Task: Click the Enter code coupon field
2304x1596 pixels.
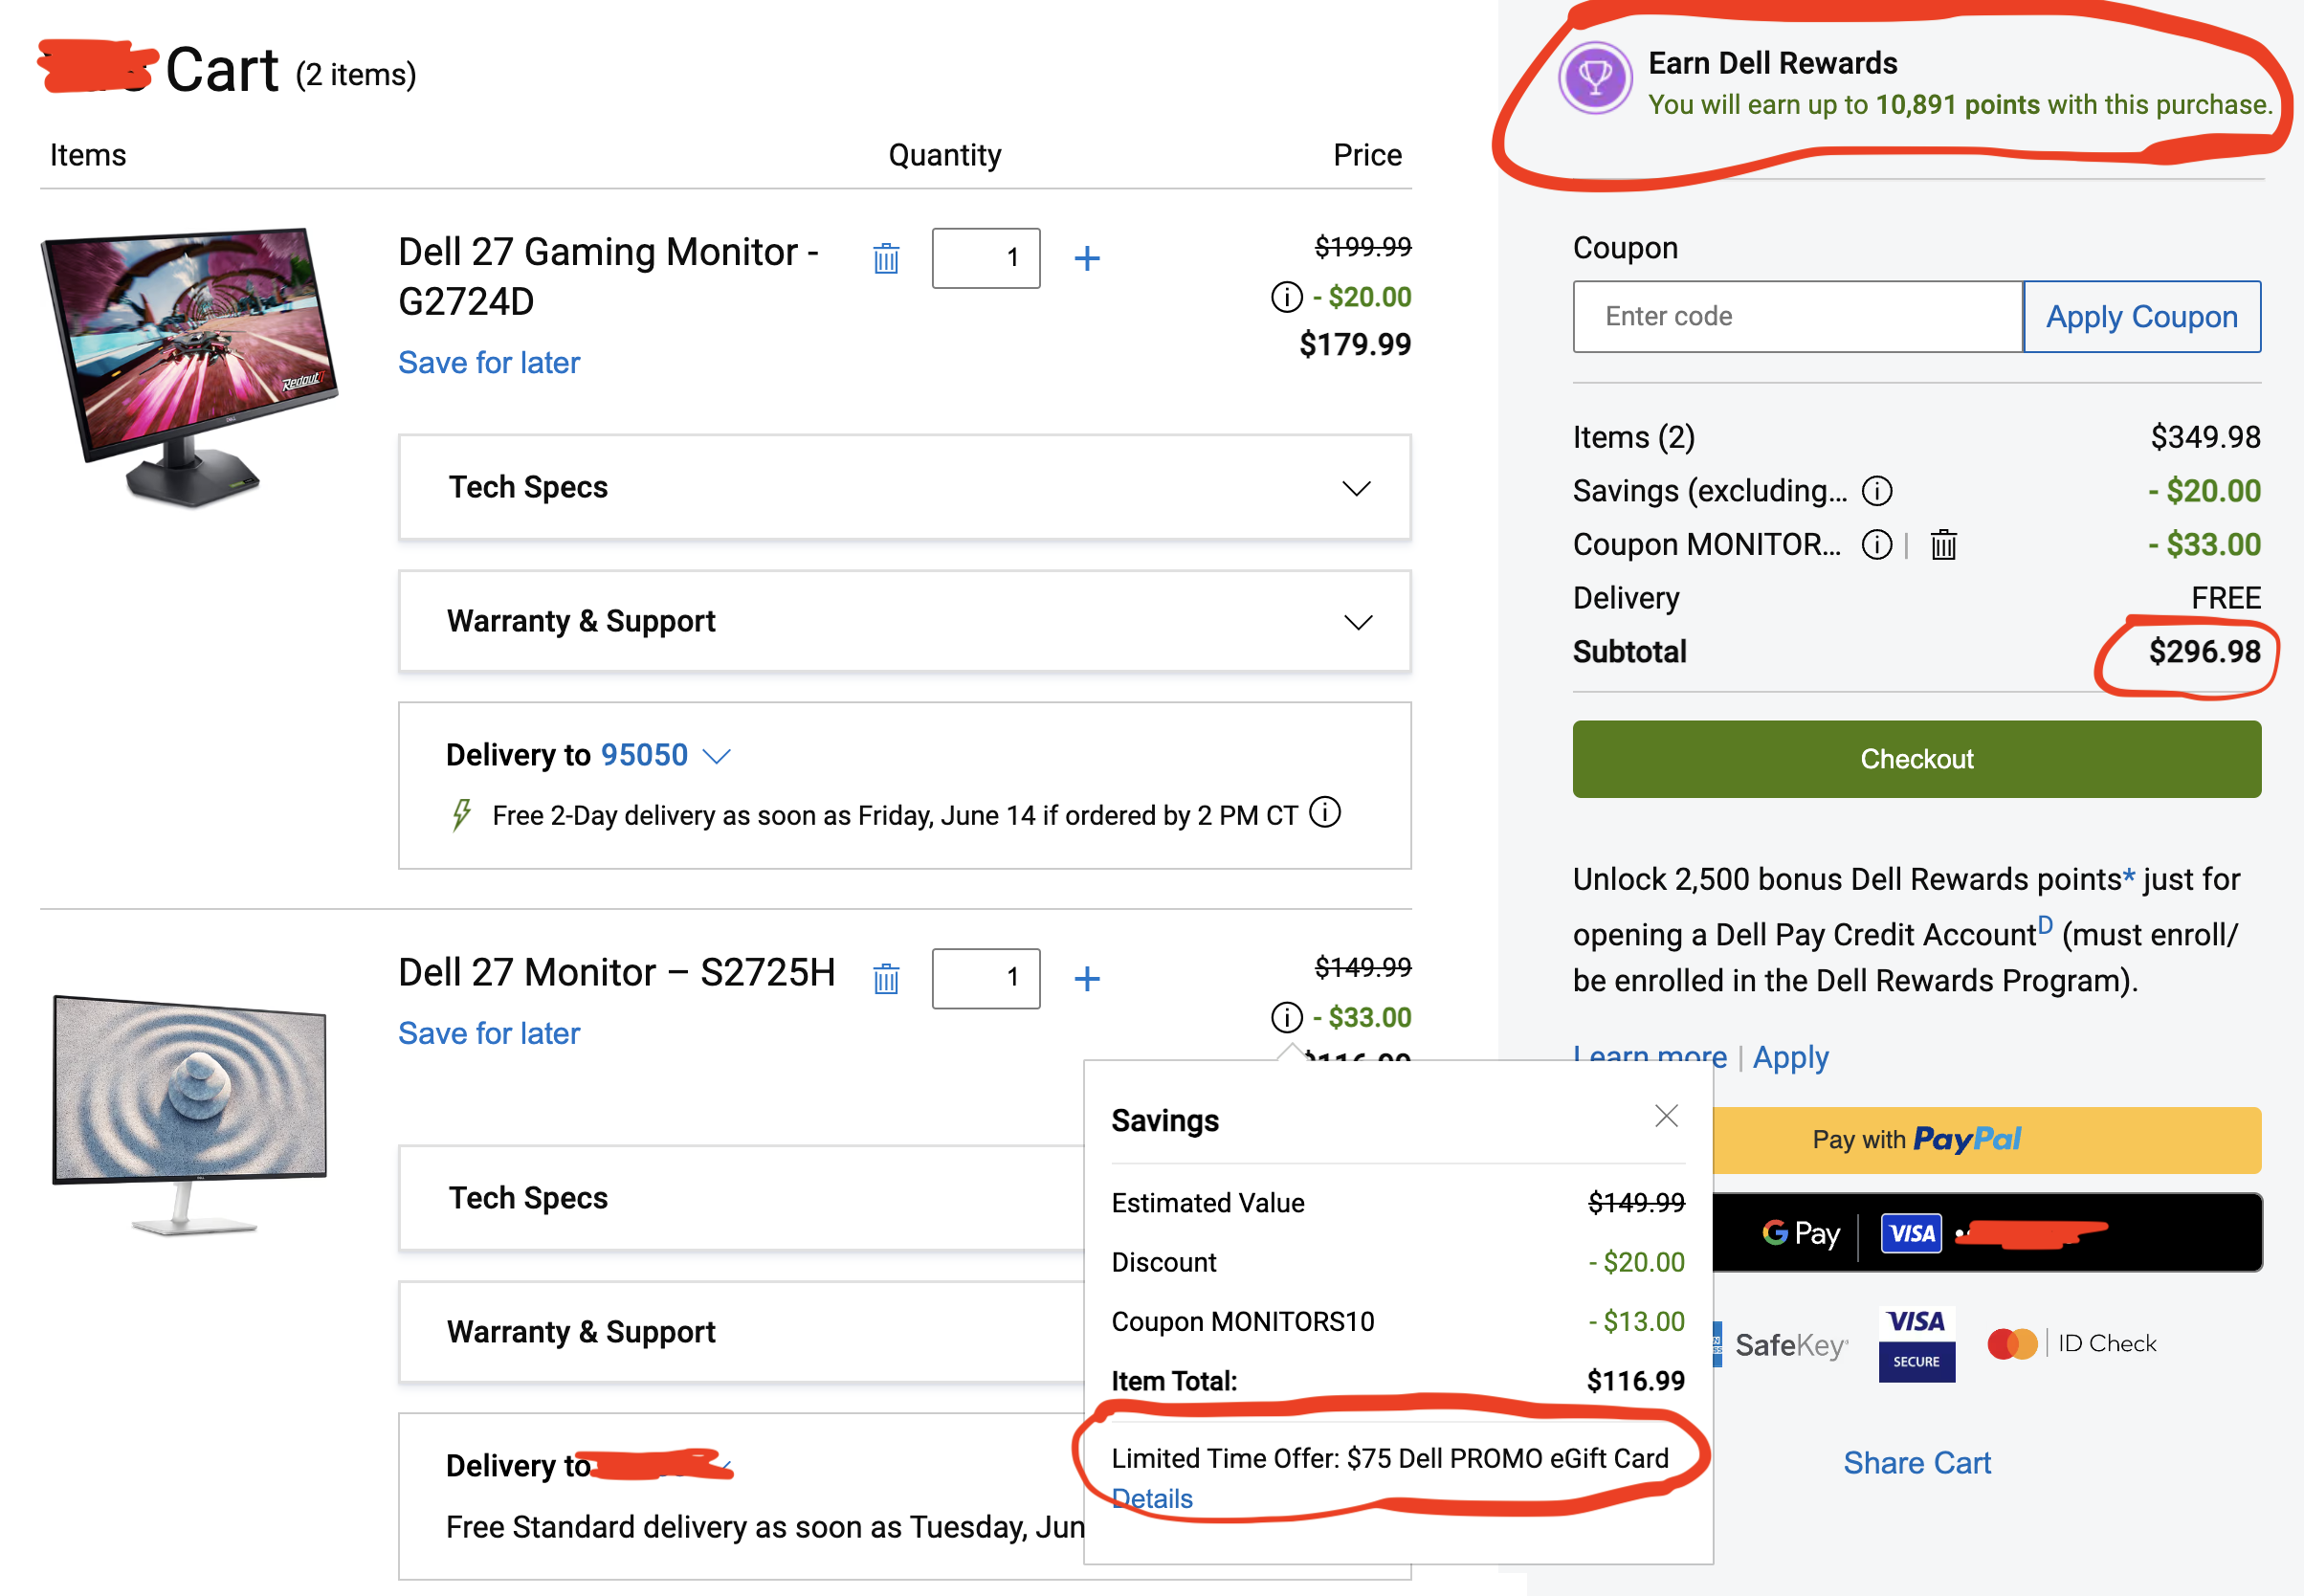Action: [1797, 317]
